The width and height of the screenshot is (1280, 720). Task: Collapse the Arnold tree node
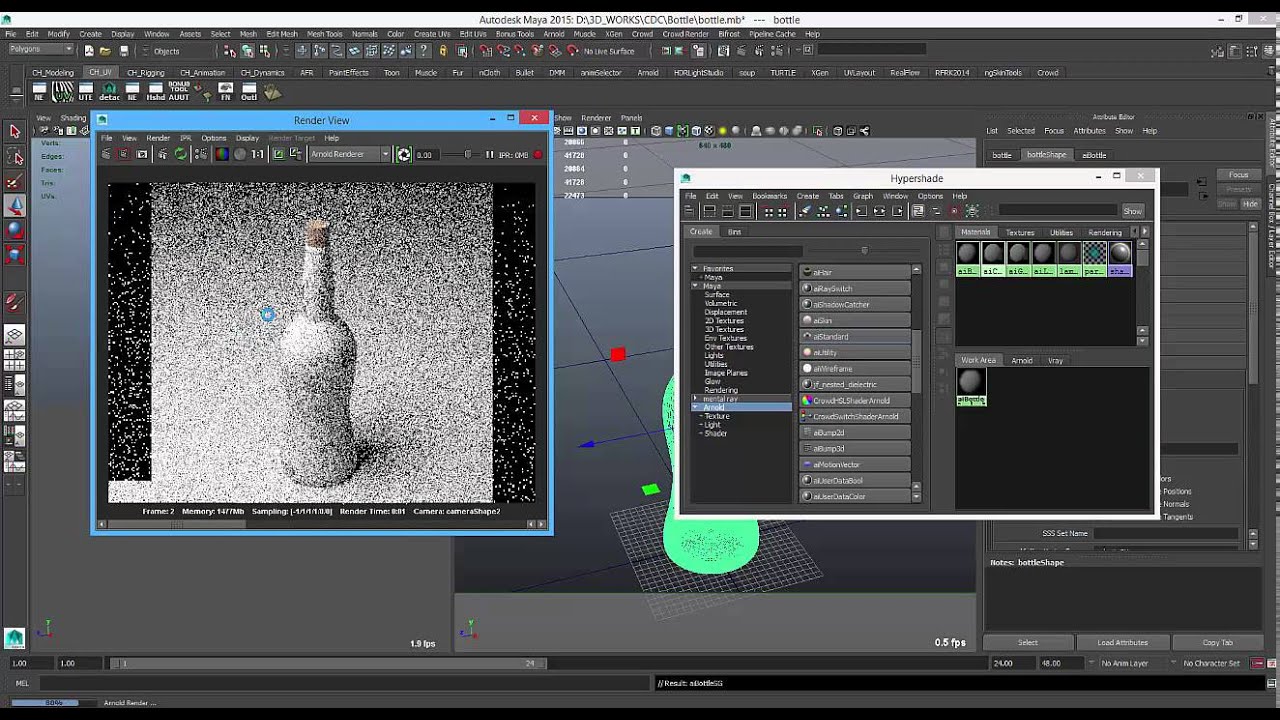click(x=695, y=408)
